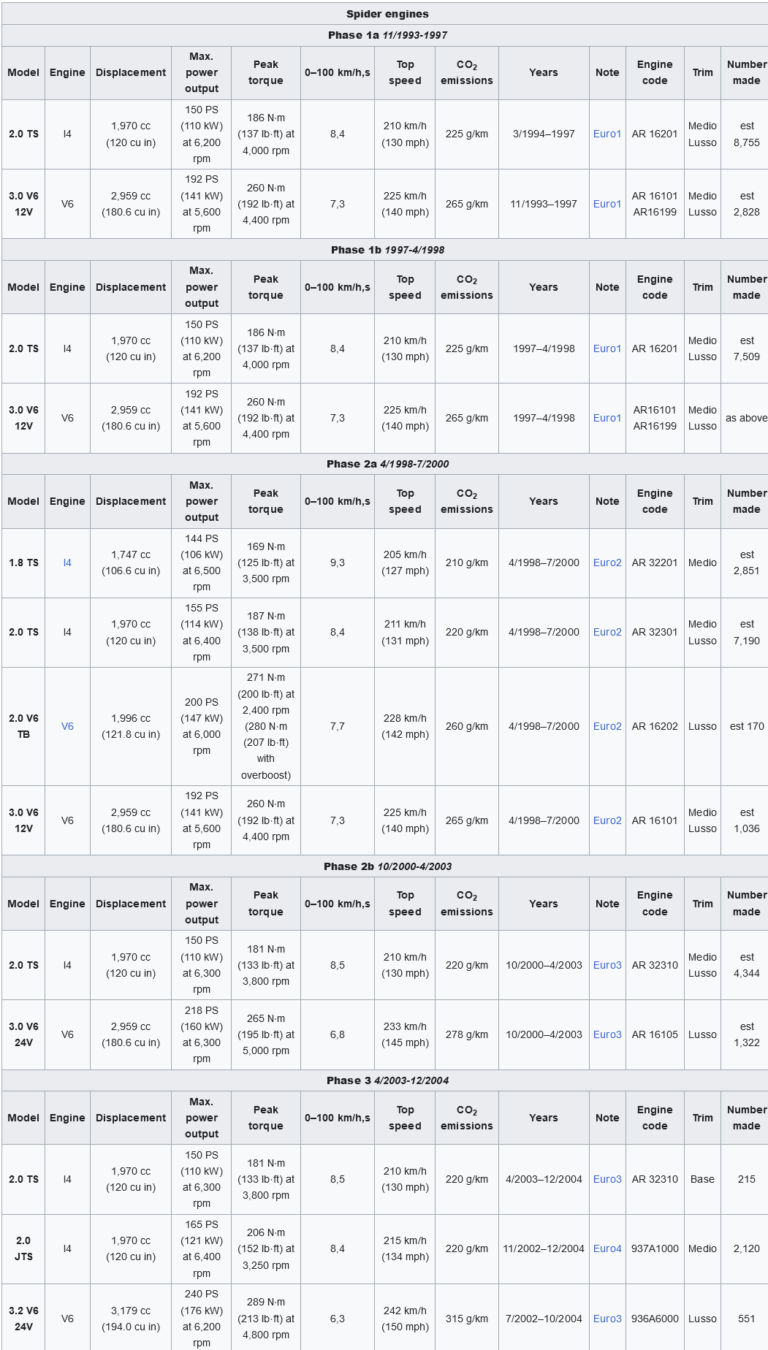
Task: Select the '1.8 TS' model cell
Action: click(x=22, y=563)
